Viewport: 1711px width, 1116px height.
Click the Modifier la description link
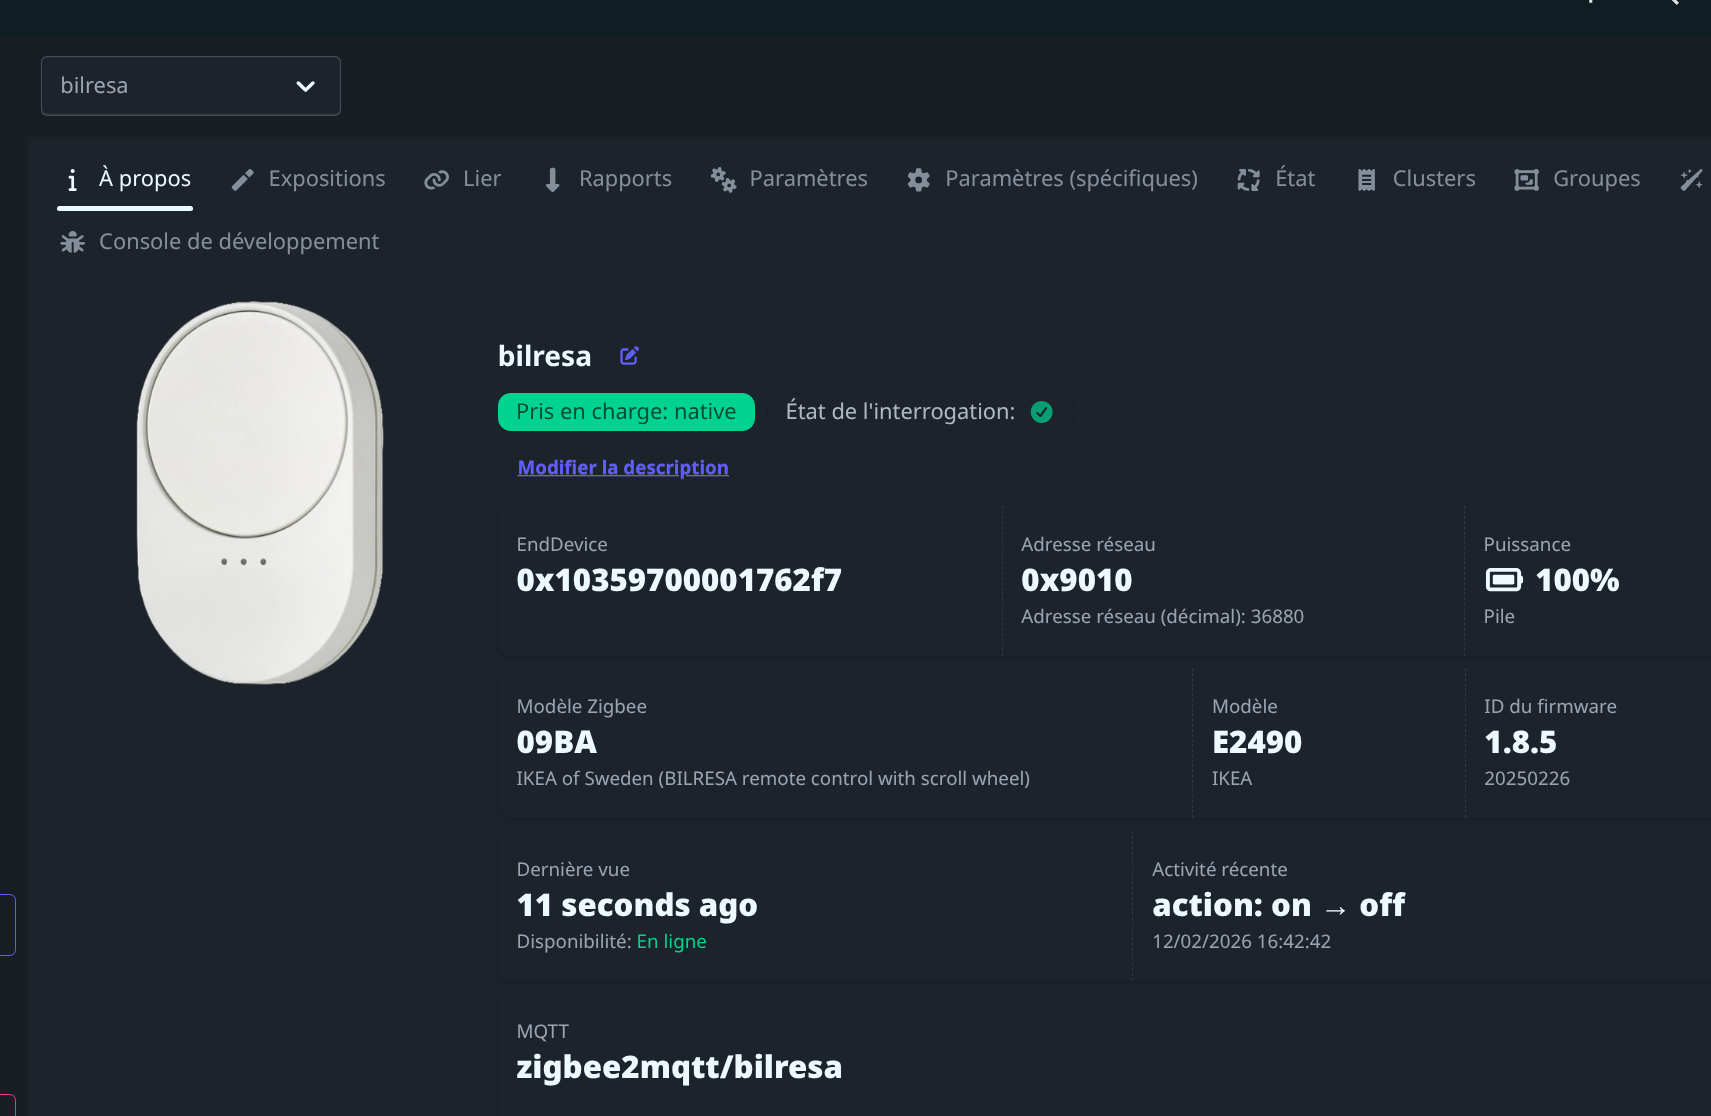point(622,467)
